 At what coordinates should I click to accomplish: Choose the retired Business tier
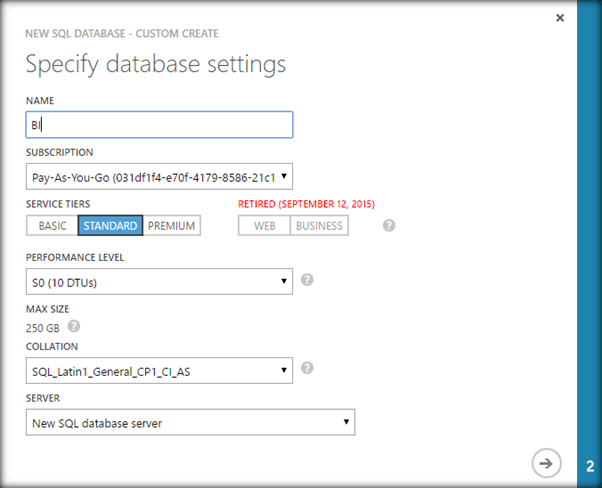[319, 225]
